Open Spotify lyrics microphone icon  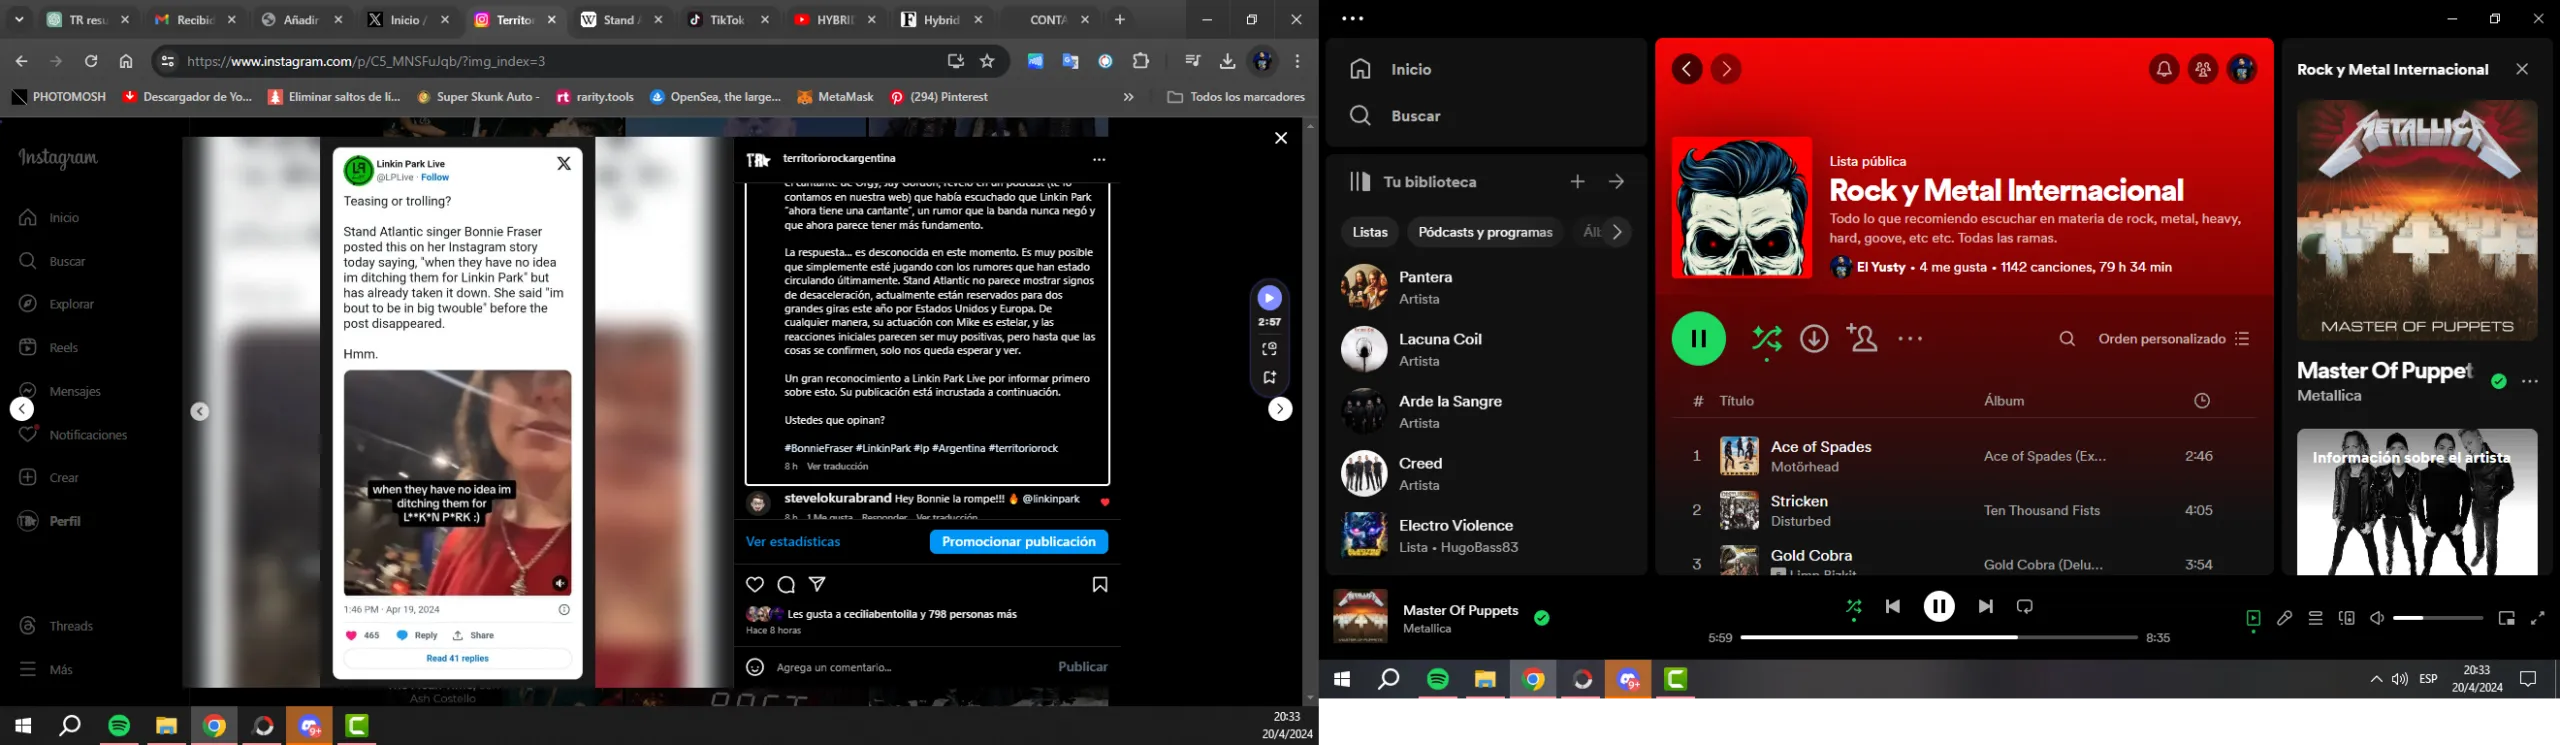tap(2284, 619)
